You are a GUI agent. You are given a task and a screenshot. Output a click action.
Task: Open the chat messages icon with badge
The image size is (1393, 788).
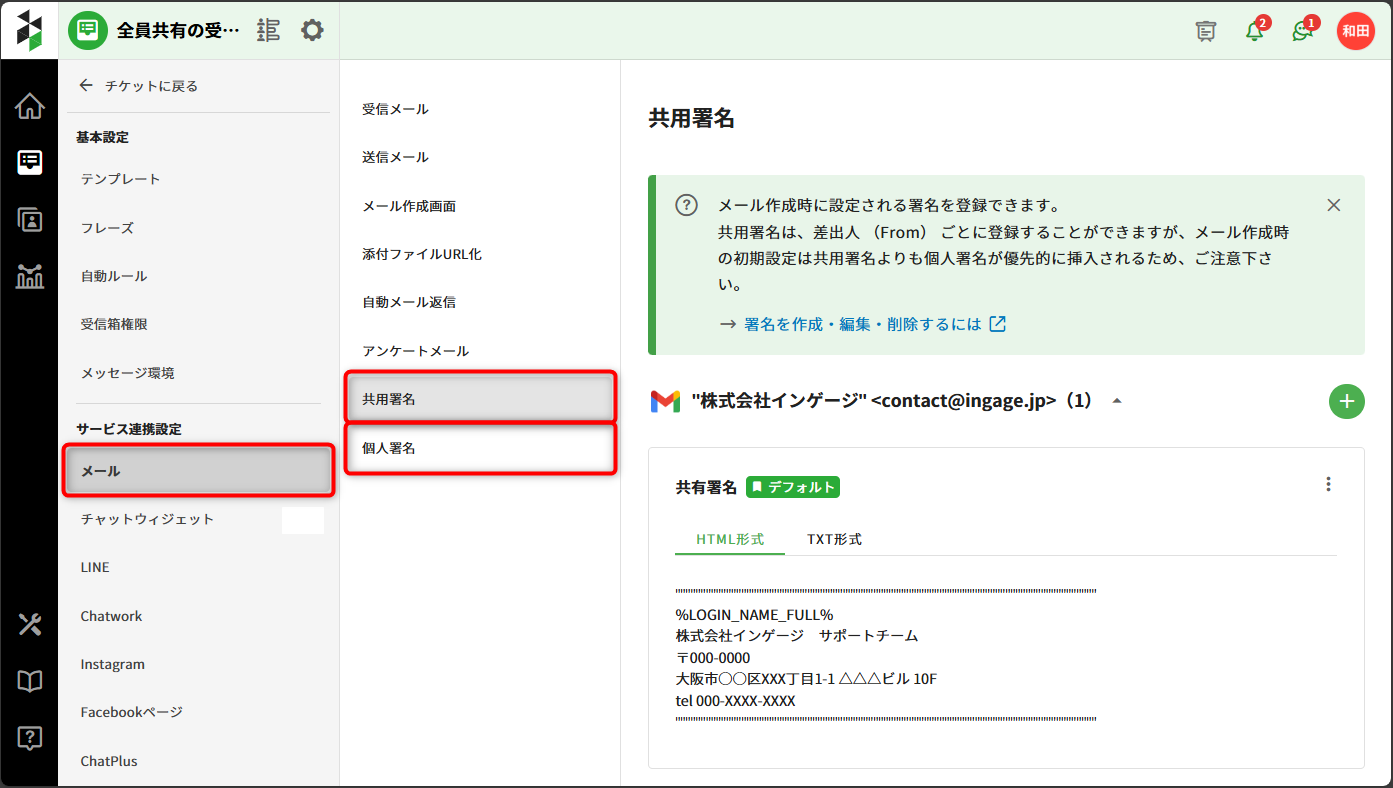coord(1302,31)
